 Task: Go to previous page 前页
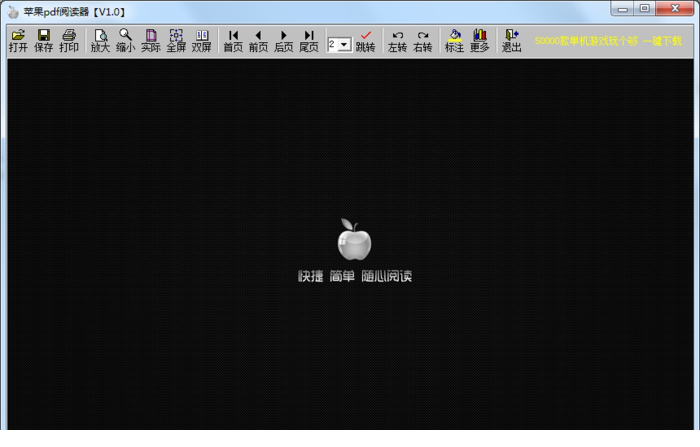(x=258, y=41)
